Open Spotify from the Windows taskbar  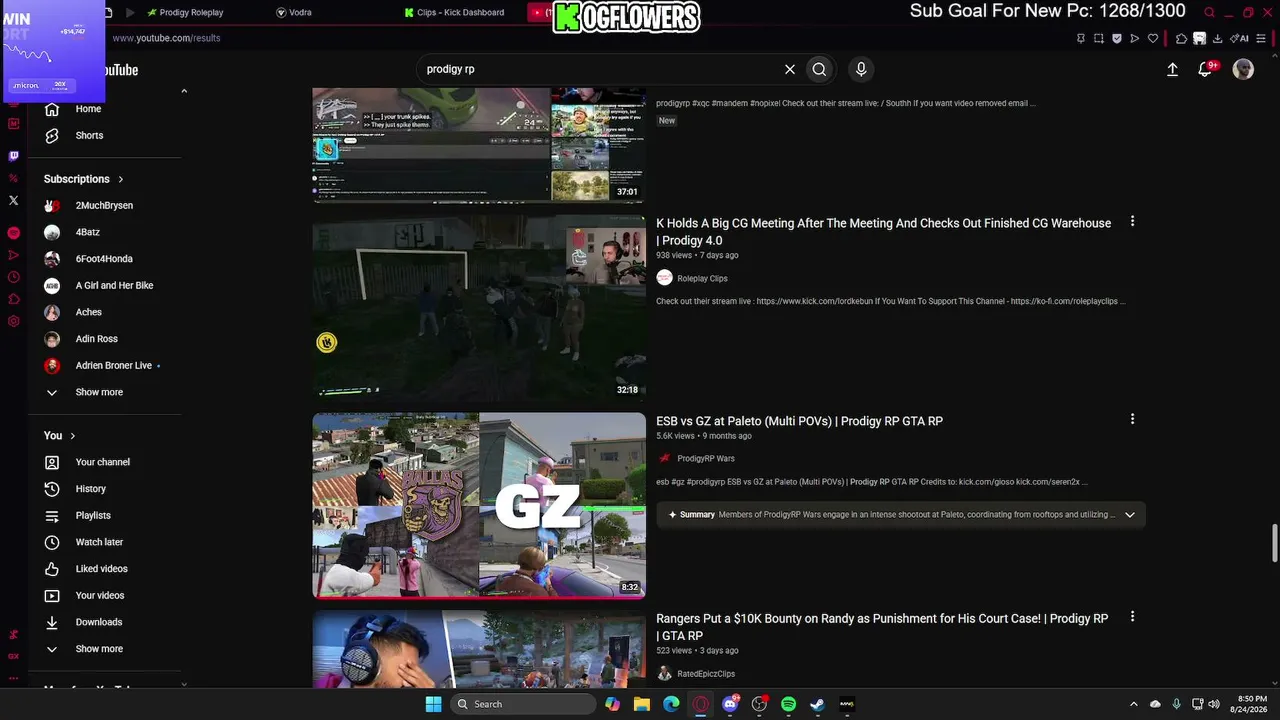click(x=788, y=704)
